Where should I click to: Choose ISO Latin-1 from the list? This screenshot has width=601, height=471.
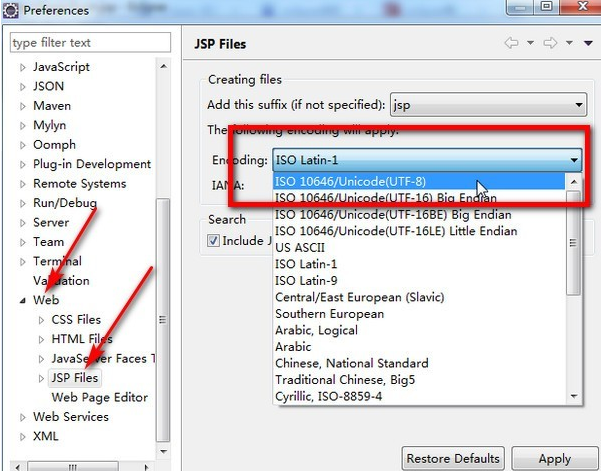(x=419, y=264)
